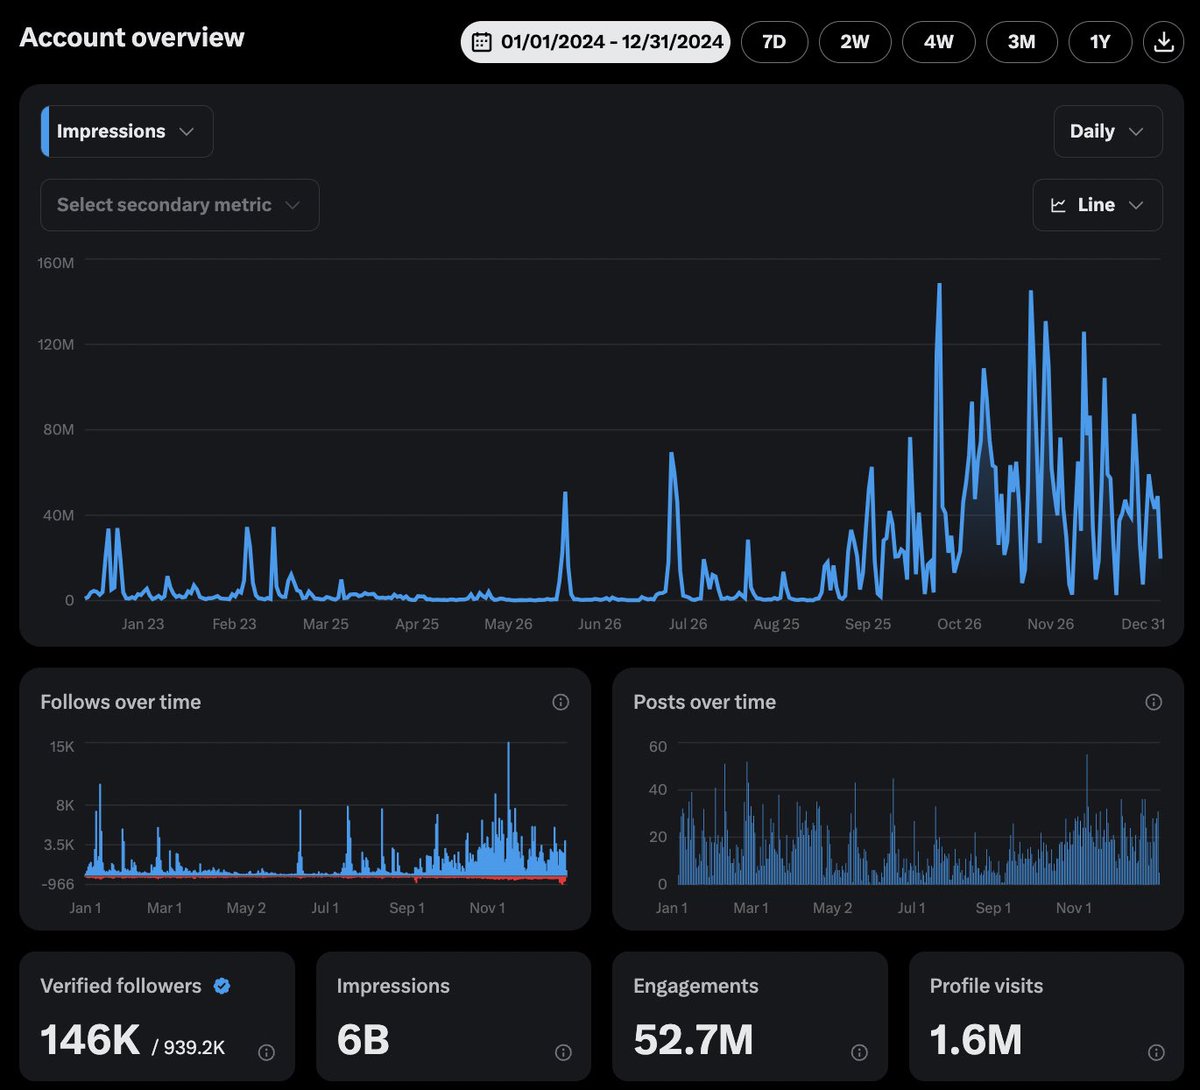Show info about Verified followers

(x=266, y=1052)
